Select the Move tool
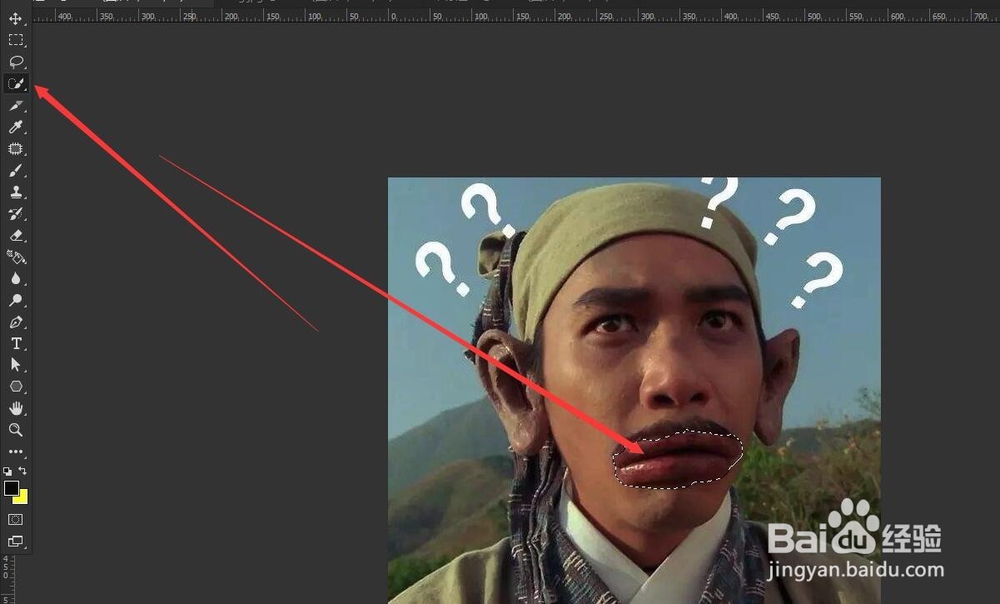 [x=15, y=18]
